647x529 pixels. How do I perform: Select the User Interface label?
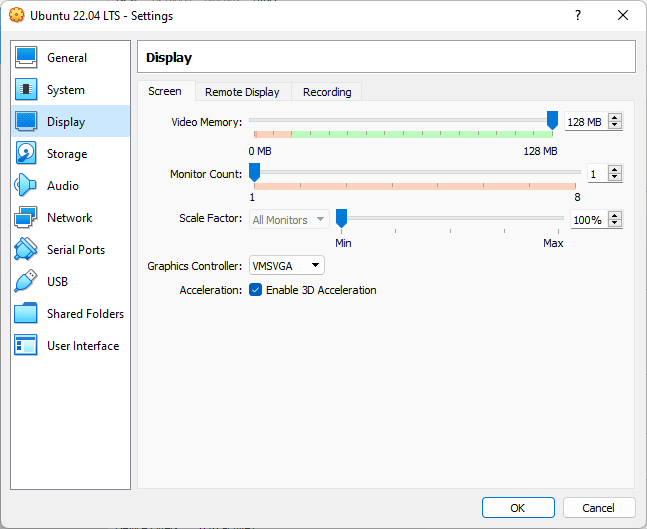[x=83, y=346]
